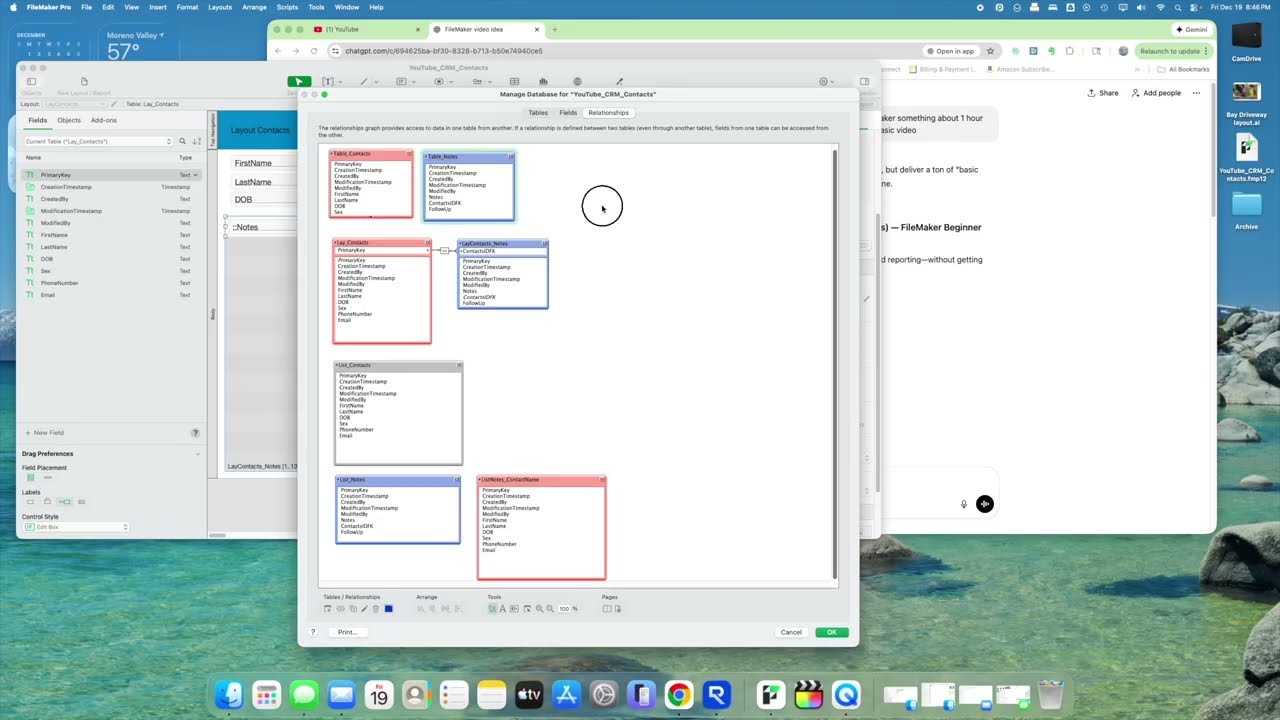Open Finder from the Dock

tap(229, 694)
